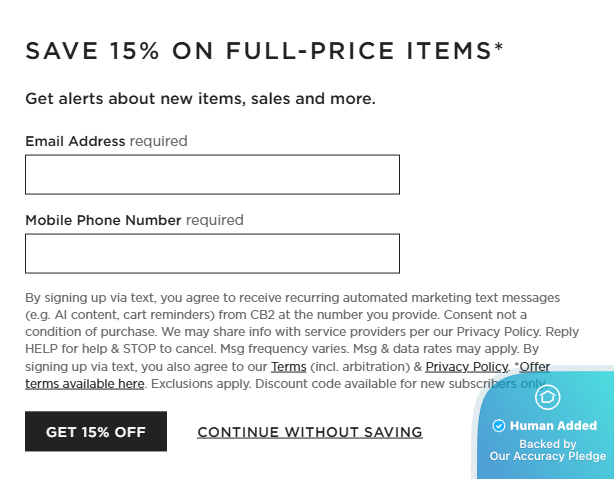614x479 pixels.
Task: Click the Email Address field label
Action: tap(75, 141)
